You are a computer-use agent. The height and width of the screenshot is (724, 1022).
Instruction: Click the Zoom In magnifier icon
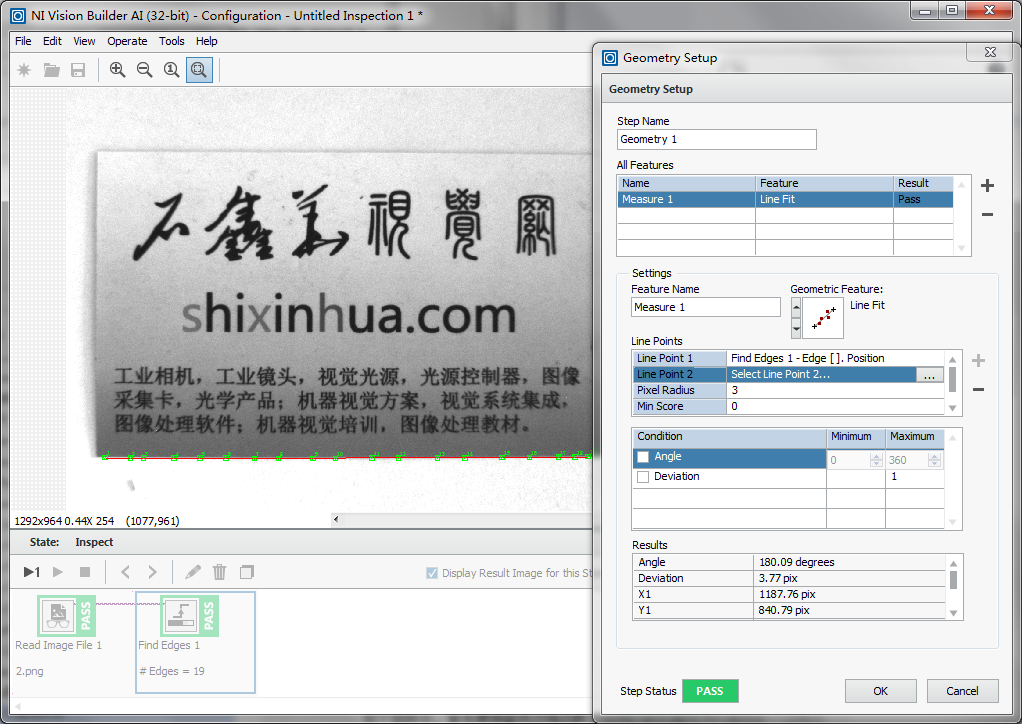118,70
